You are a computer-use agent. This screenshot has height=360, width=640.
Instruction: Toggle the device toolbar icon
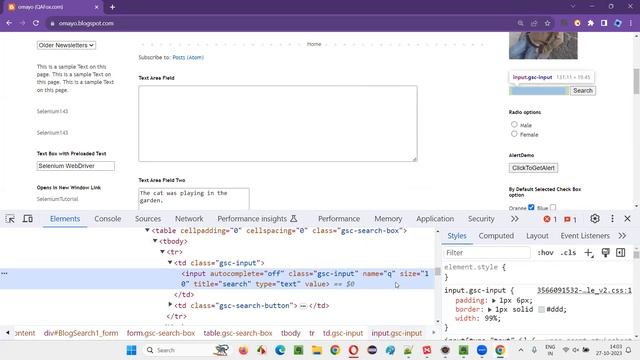coord(28,219)
